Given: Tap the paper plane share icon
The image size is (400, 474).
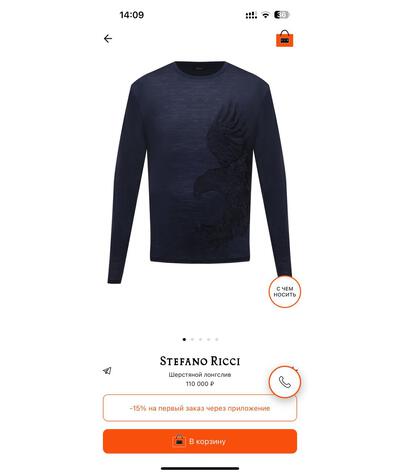Looking at the screenshot, I should point(107,371).
